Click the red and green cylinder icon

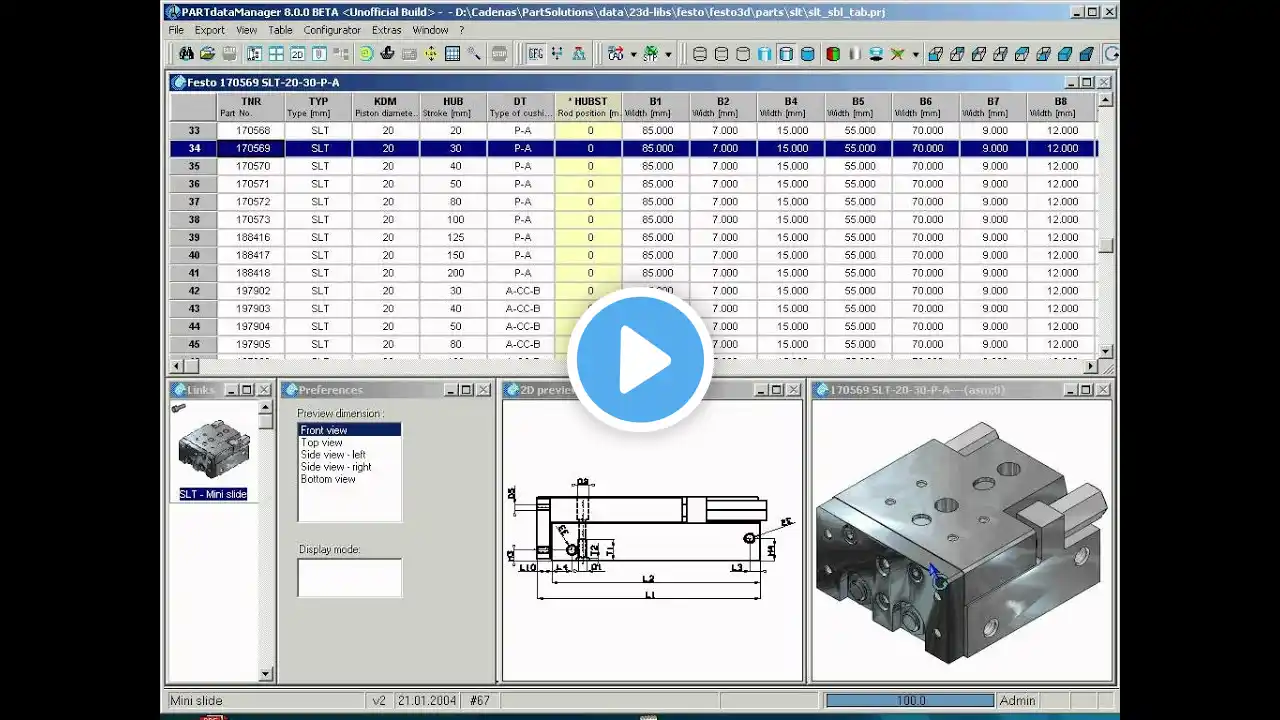click(x=833, y=54)
